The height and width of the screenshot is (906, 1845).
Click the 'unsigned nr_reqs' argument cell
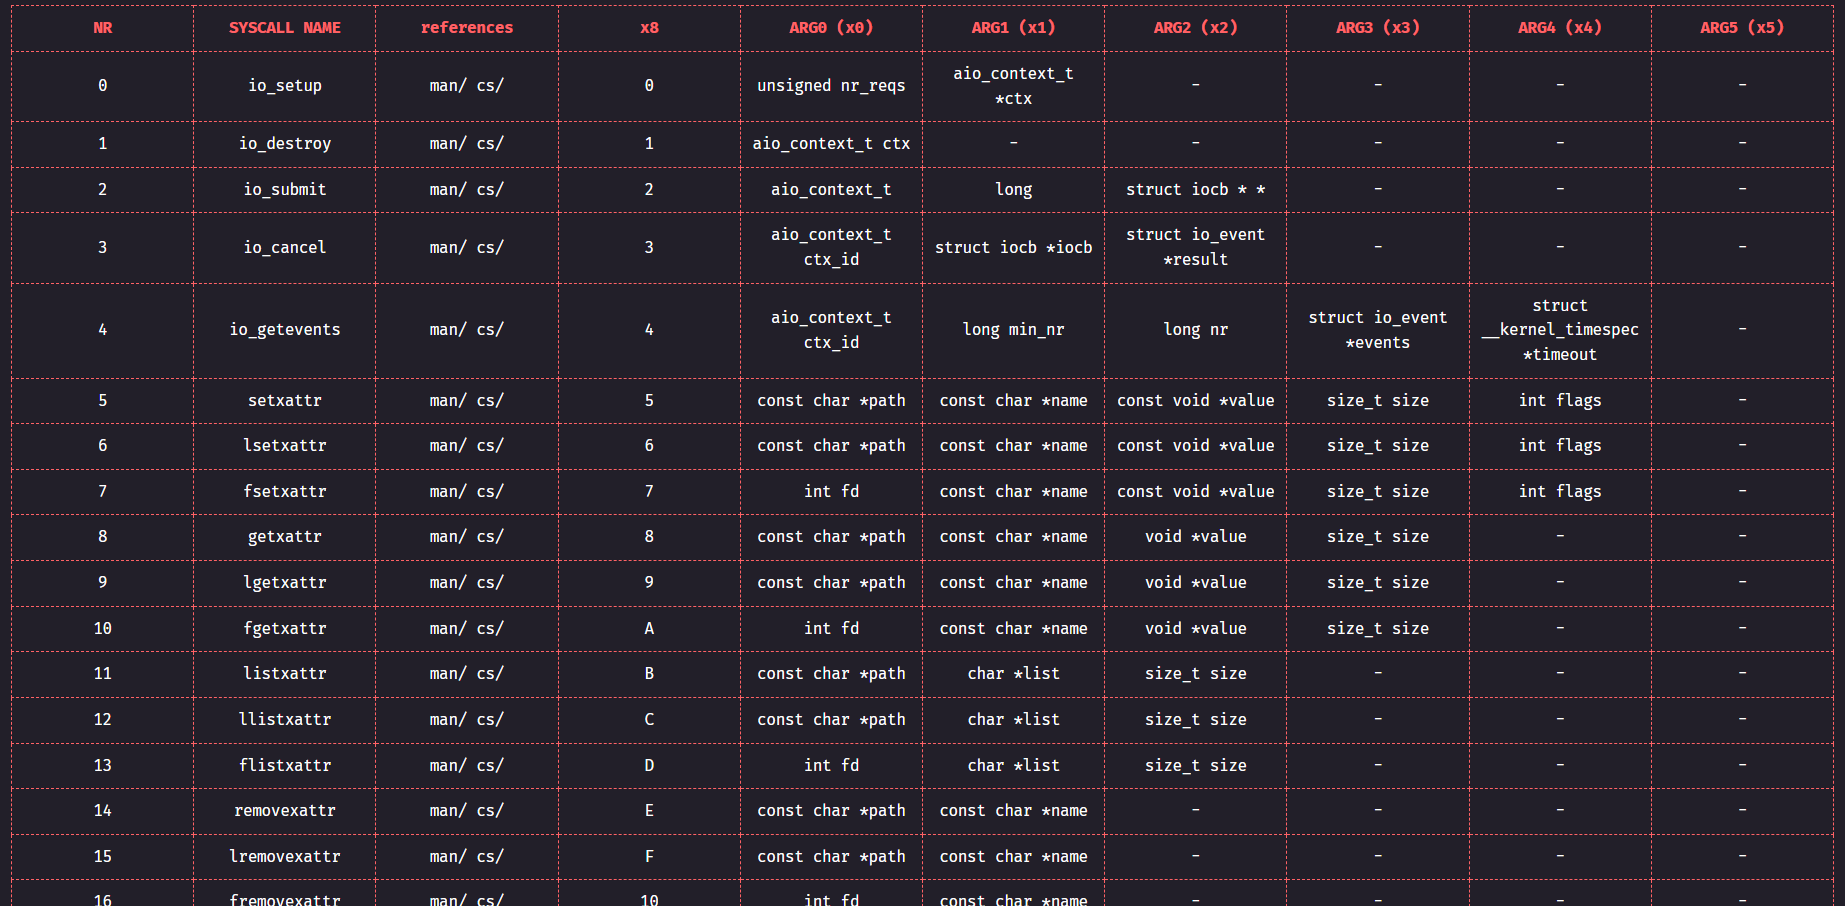pyautogui.click(x=831, y=86)
